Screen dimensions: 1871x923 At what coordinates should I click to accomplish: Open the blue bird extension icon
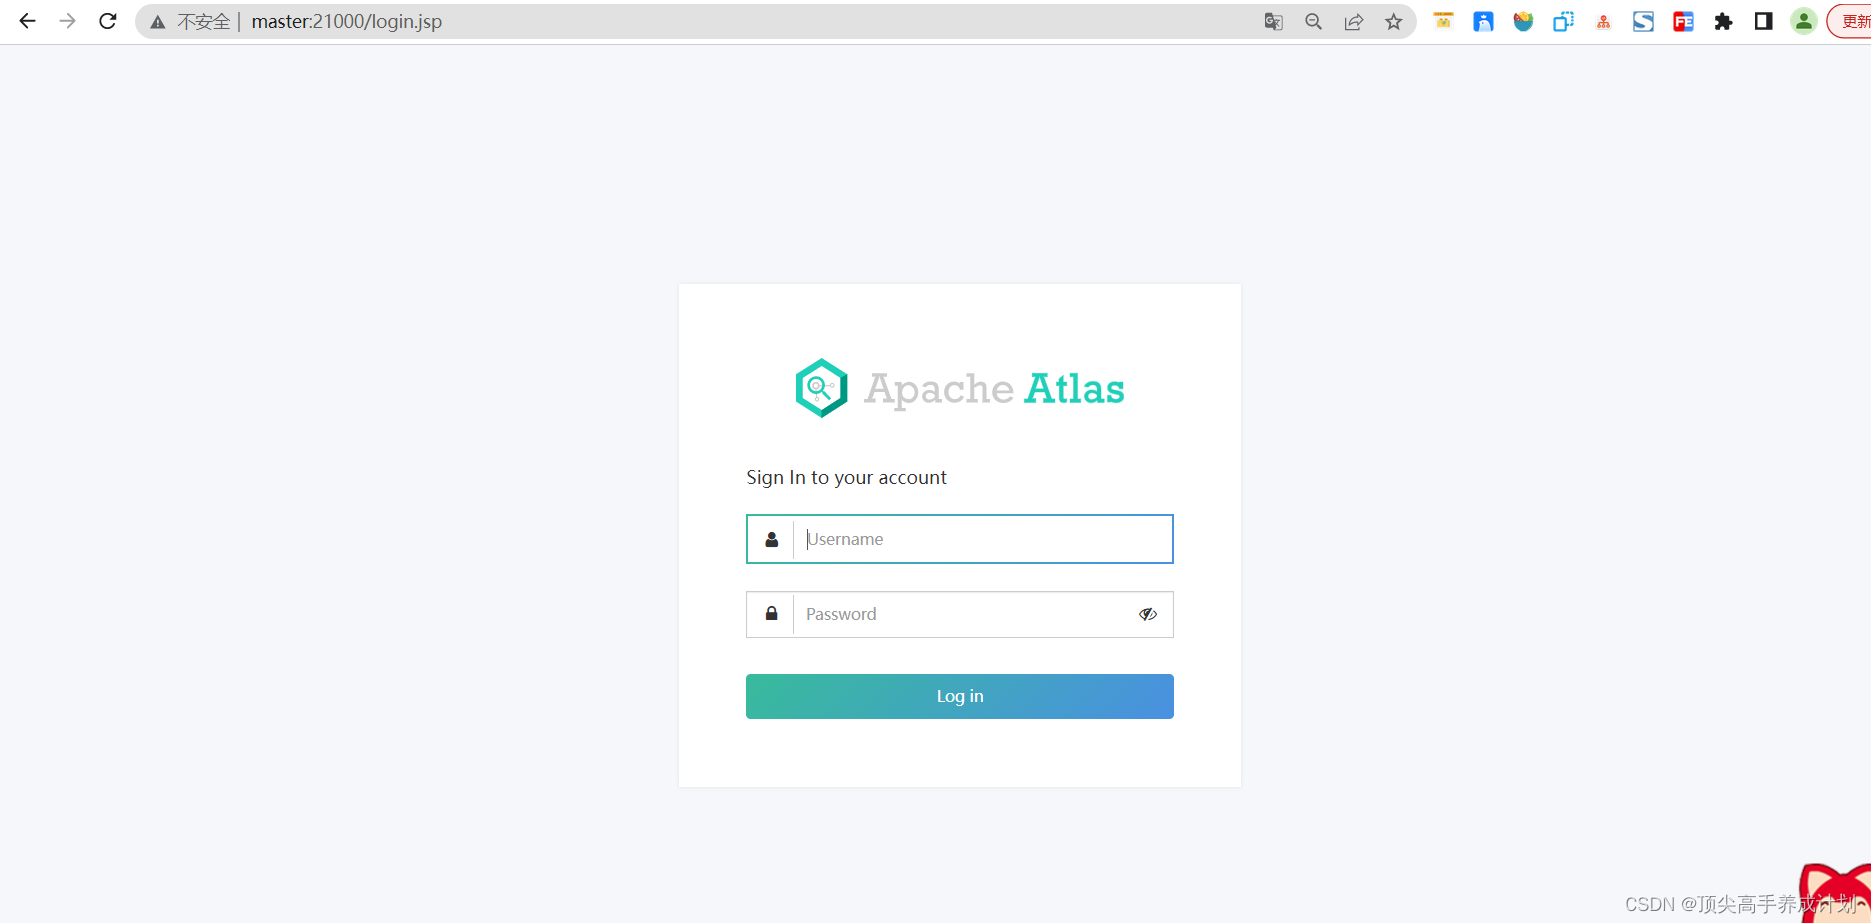(x=1483, y=21)
